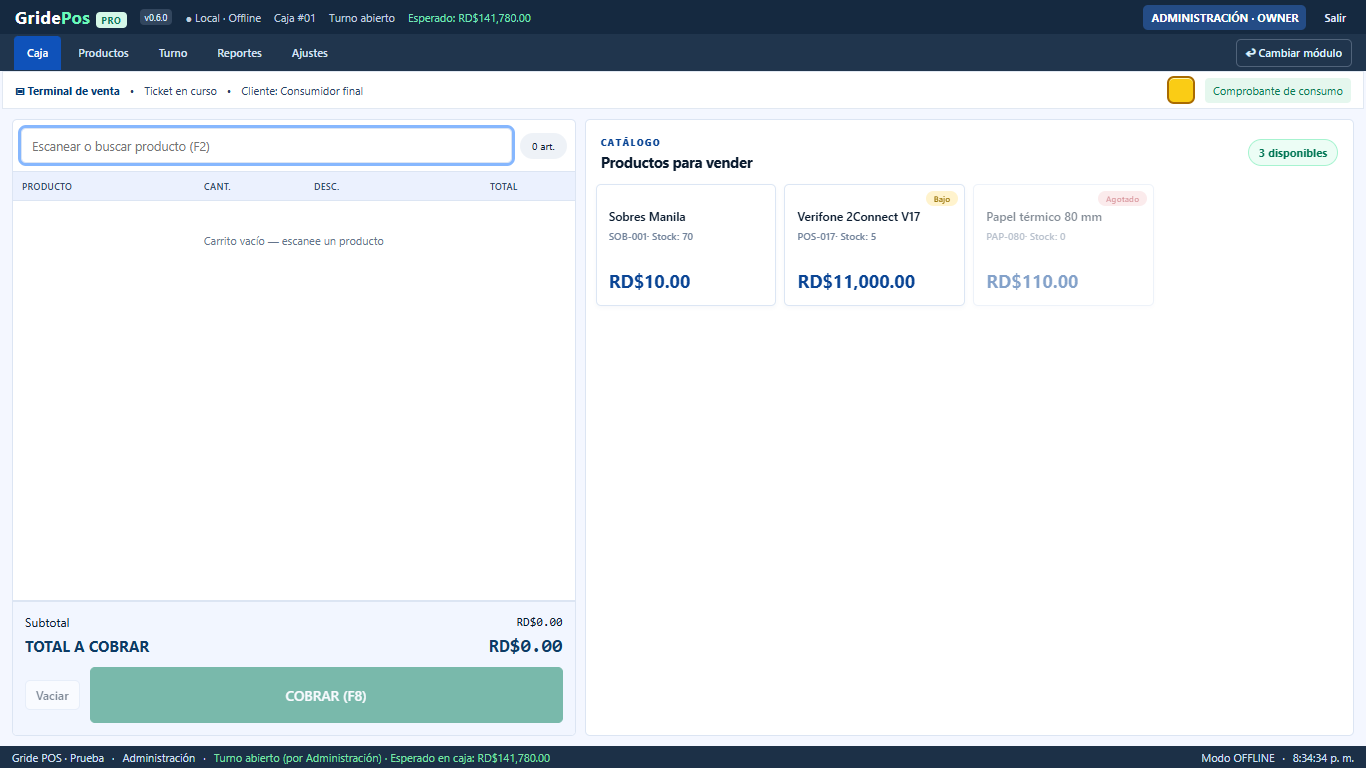Viewport: 1366px width, 768px height.
Task: Click the Comprobante de consumo badge
Action: 1278,91
